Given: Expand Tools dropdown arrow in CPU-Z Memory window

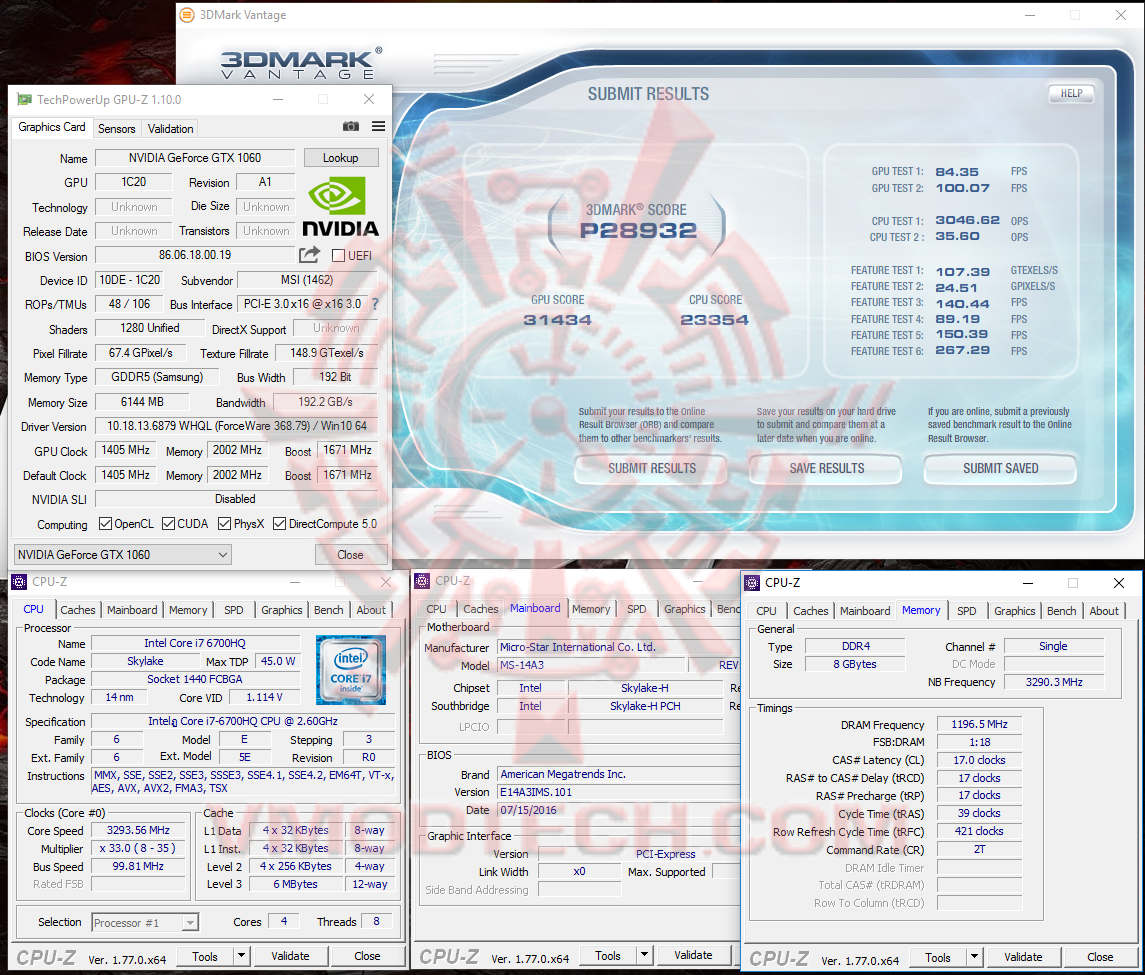Looking at the screenshot, I should tap(974, 957).
